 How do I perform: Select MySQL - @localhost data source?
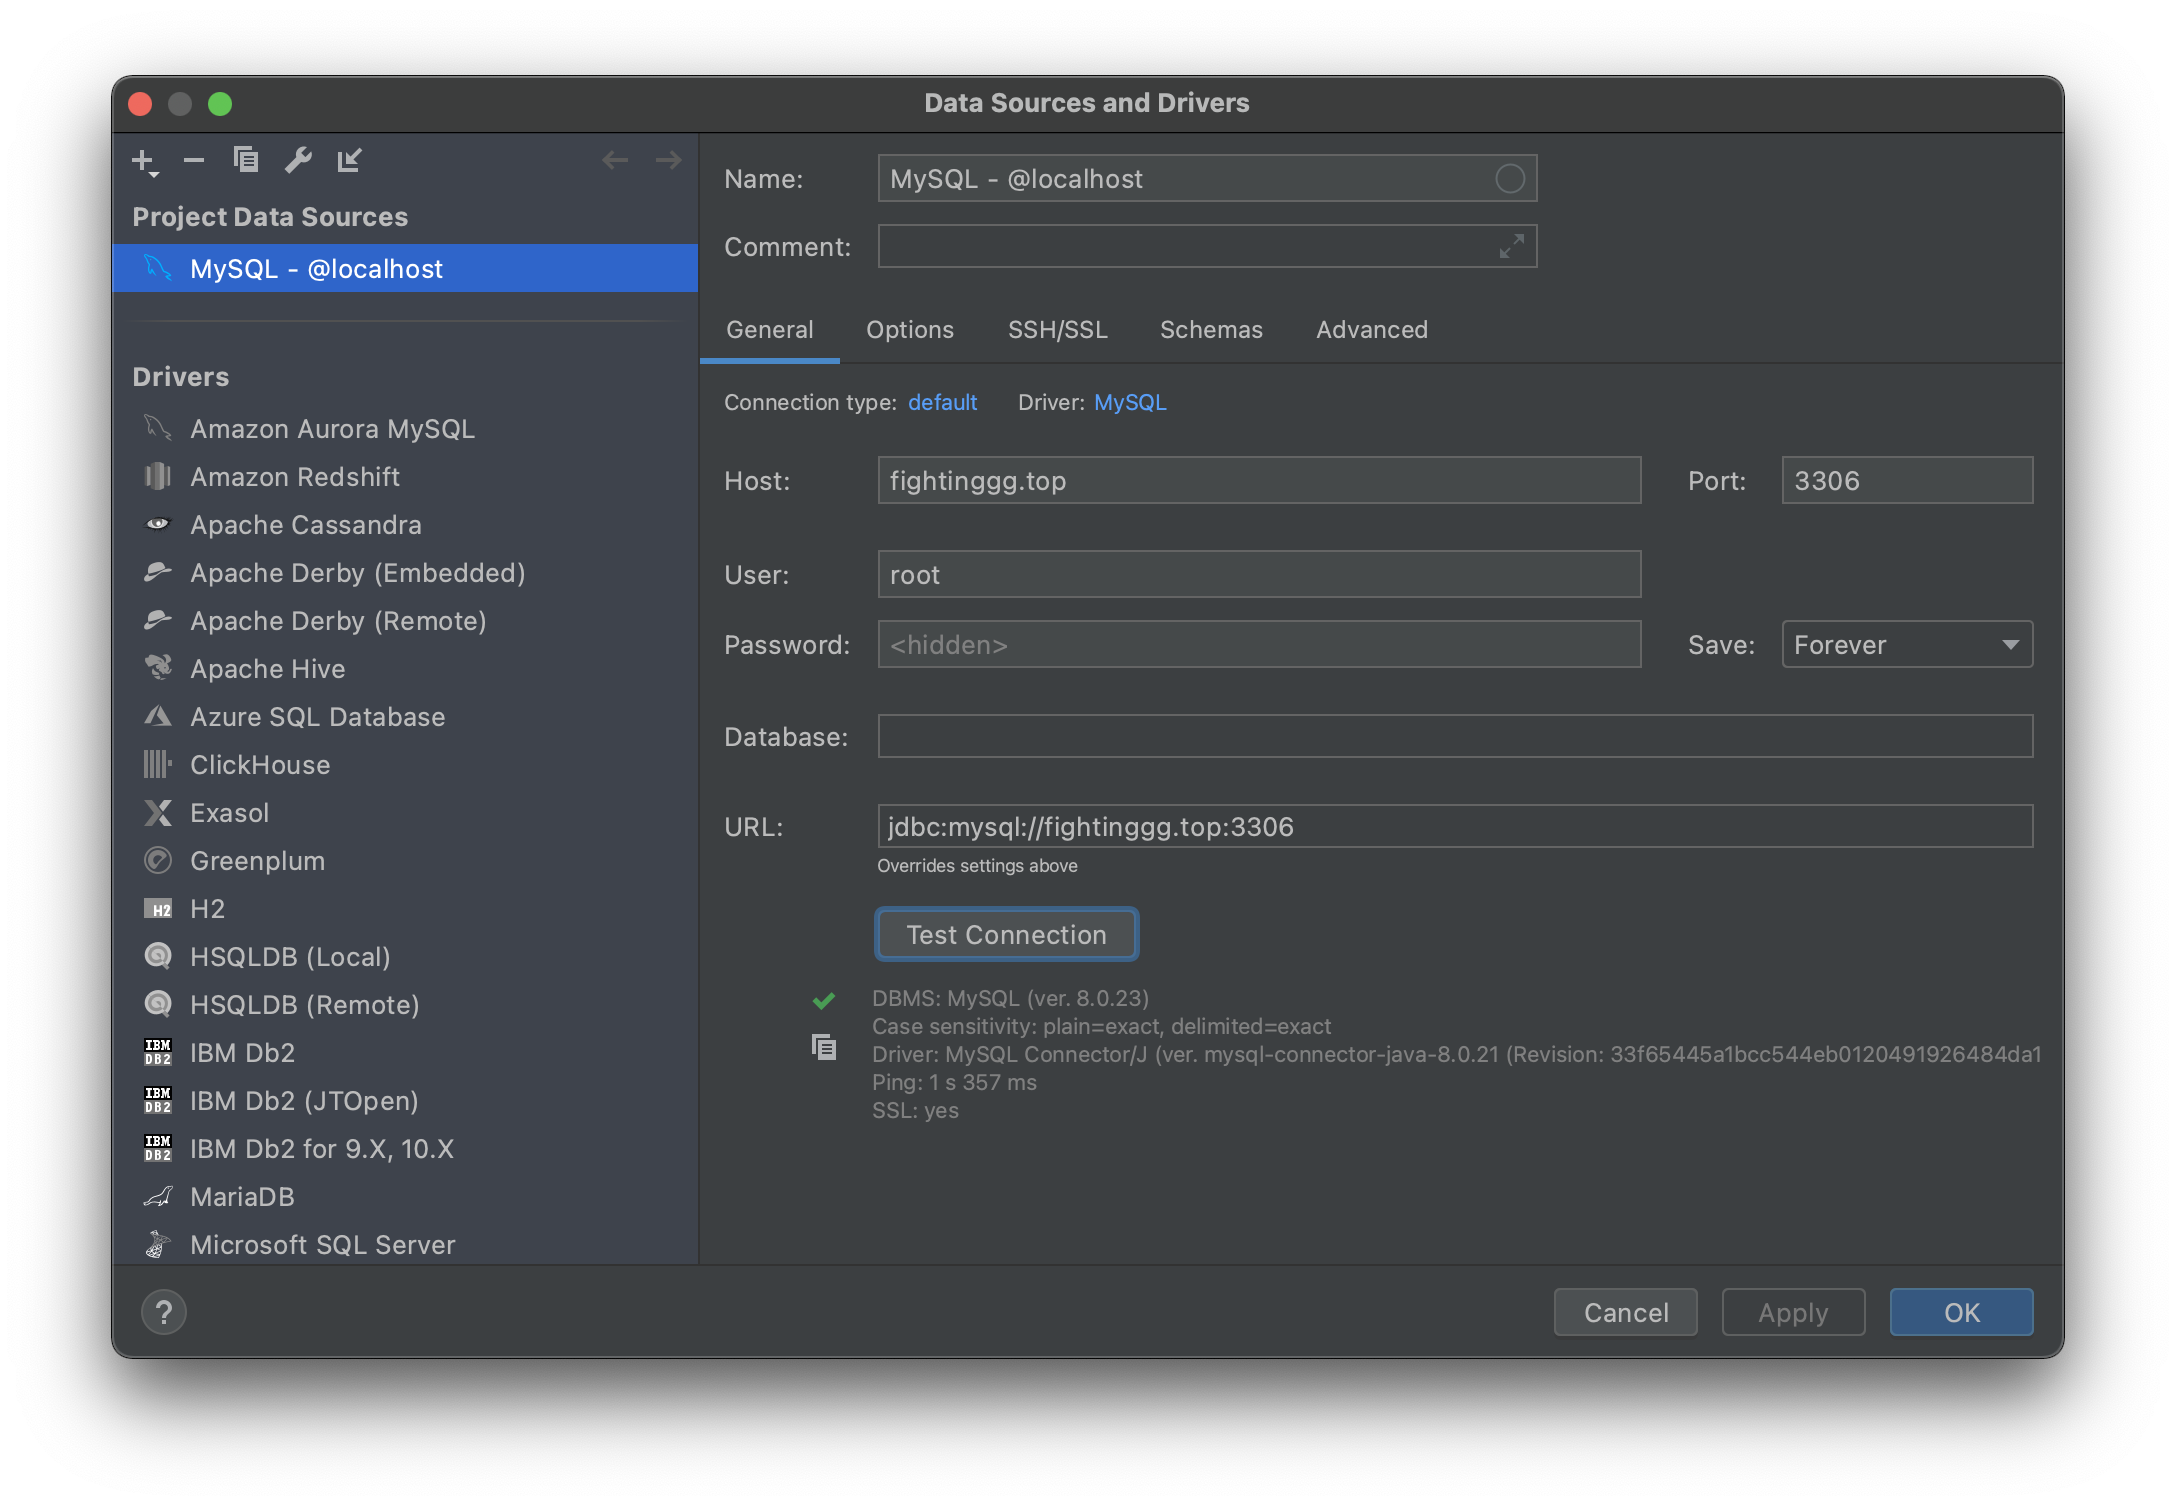click(x=316, y=269)
